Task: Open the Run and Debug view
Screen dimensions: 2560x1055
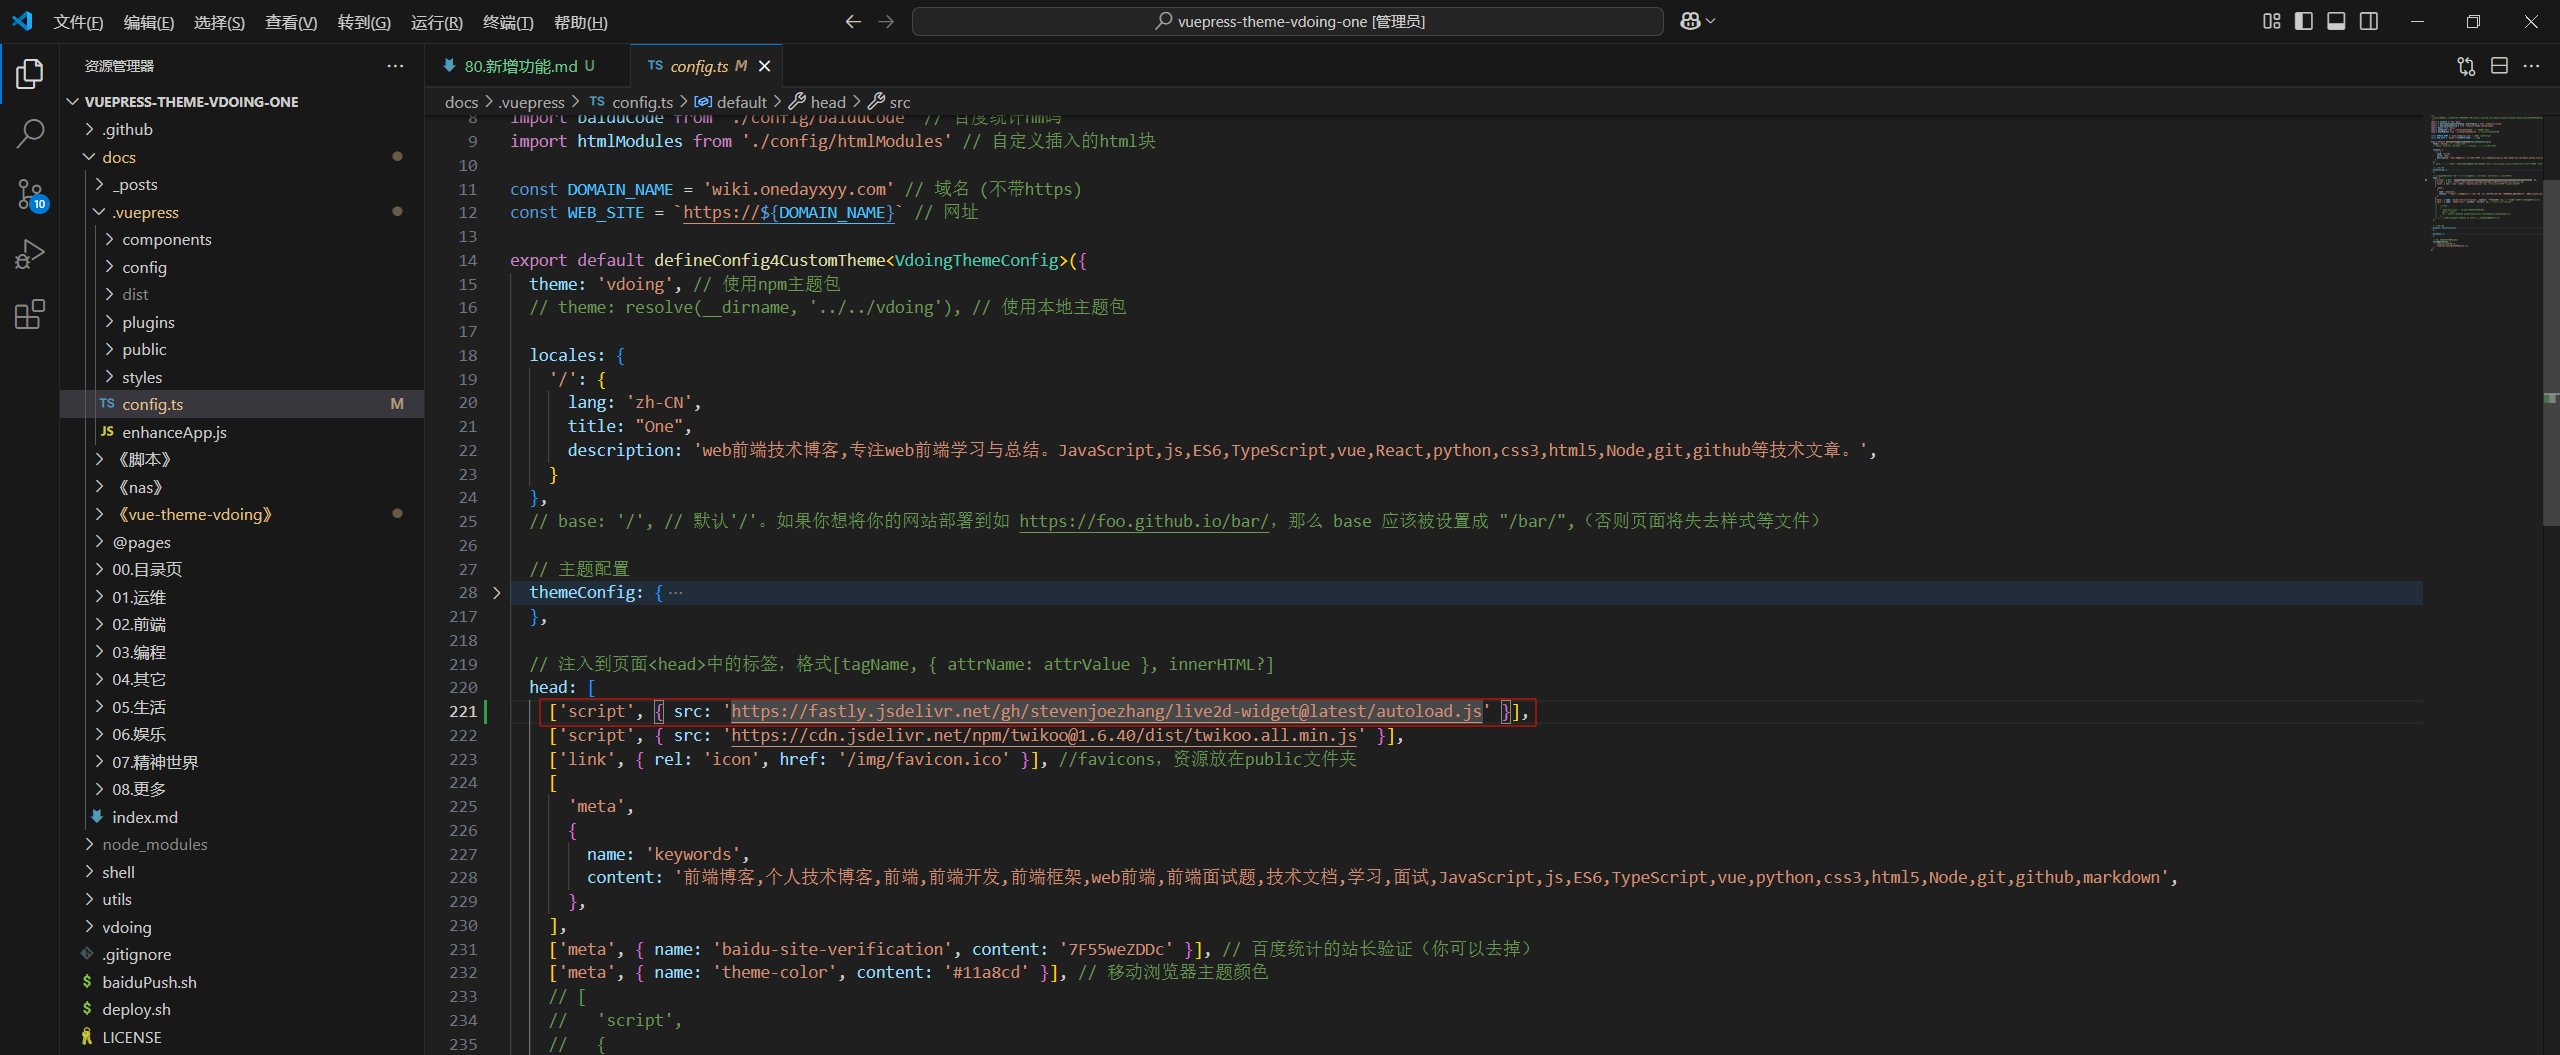Action: pos(30,254)
